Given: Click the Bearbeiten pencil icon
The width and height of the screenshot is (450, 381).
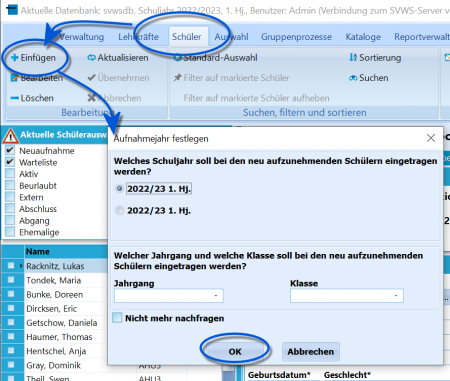Looking at the screenshot, I should click(x=14, y=78).
